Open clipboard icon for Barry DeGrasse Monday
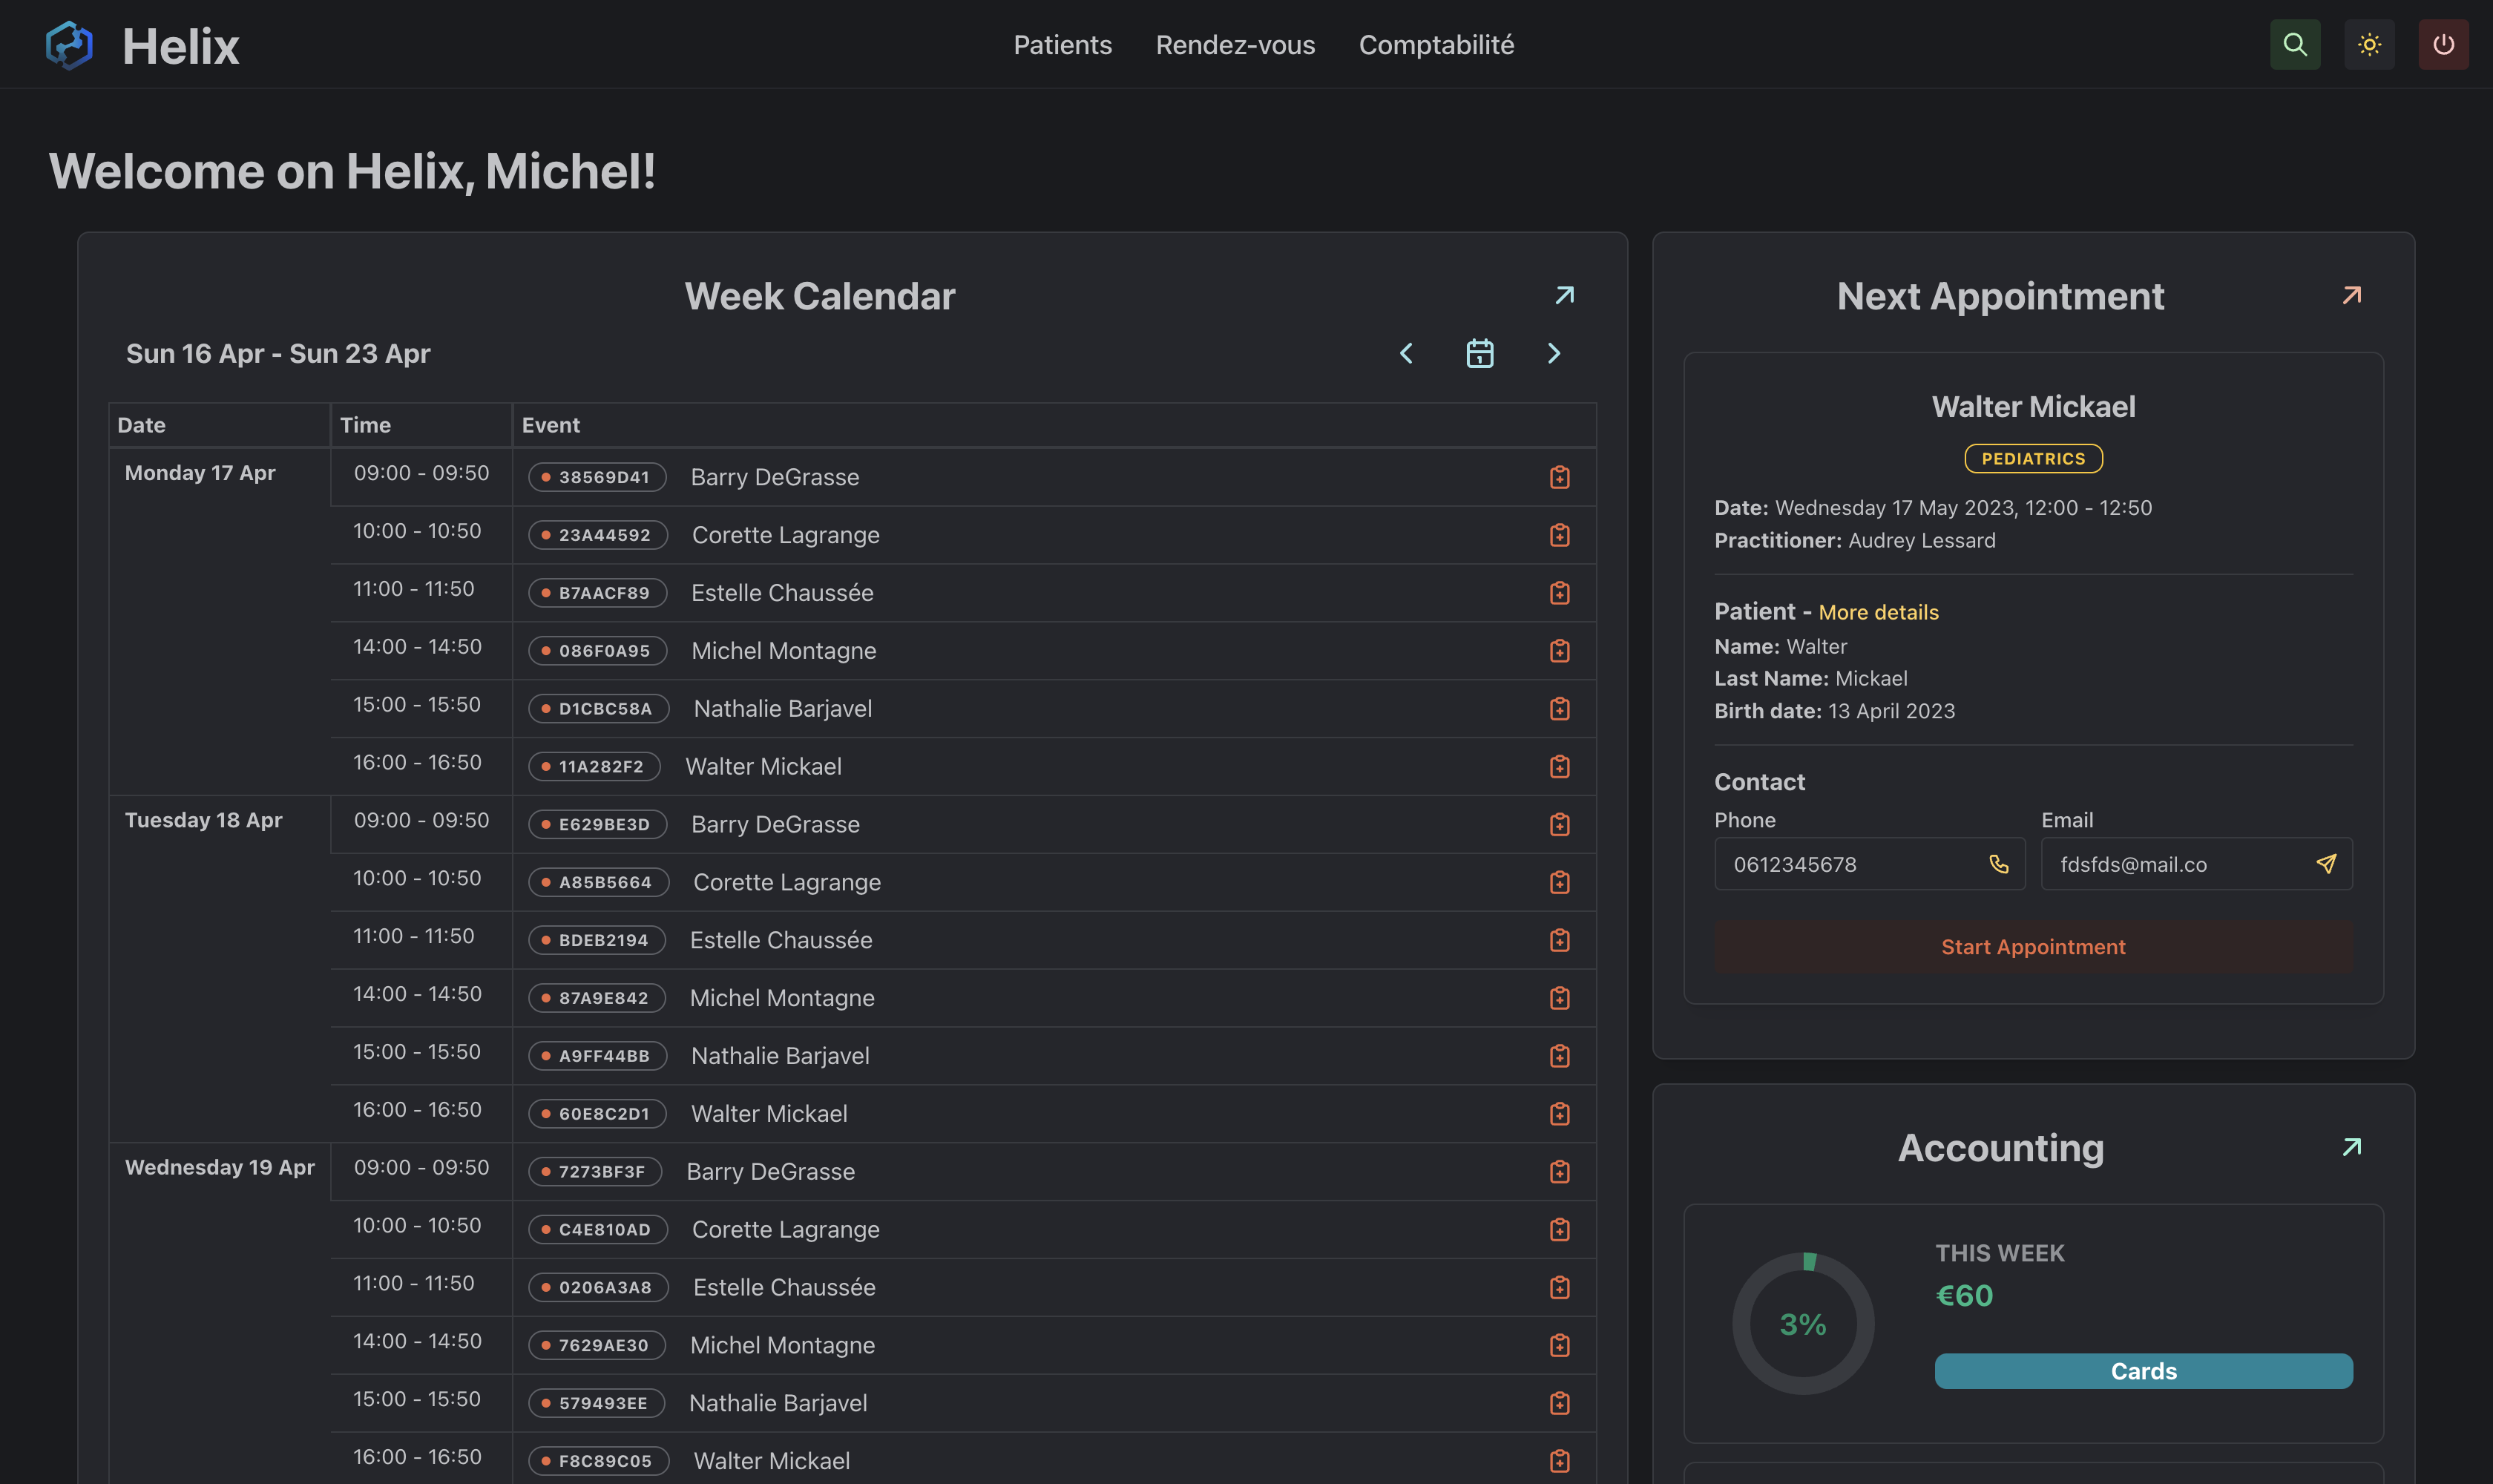This screenshot has height=1484, width=2493. click(1559, 477)
